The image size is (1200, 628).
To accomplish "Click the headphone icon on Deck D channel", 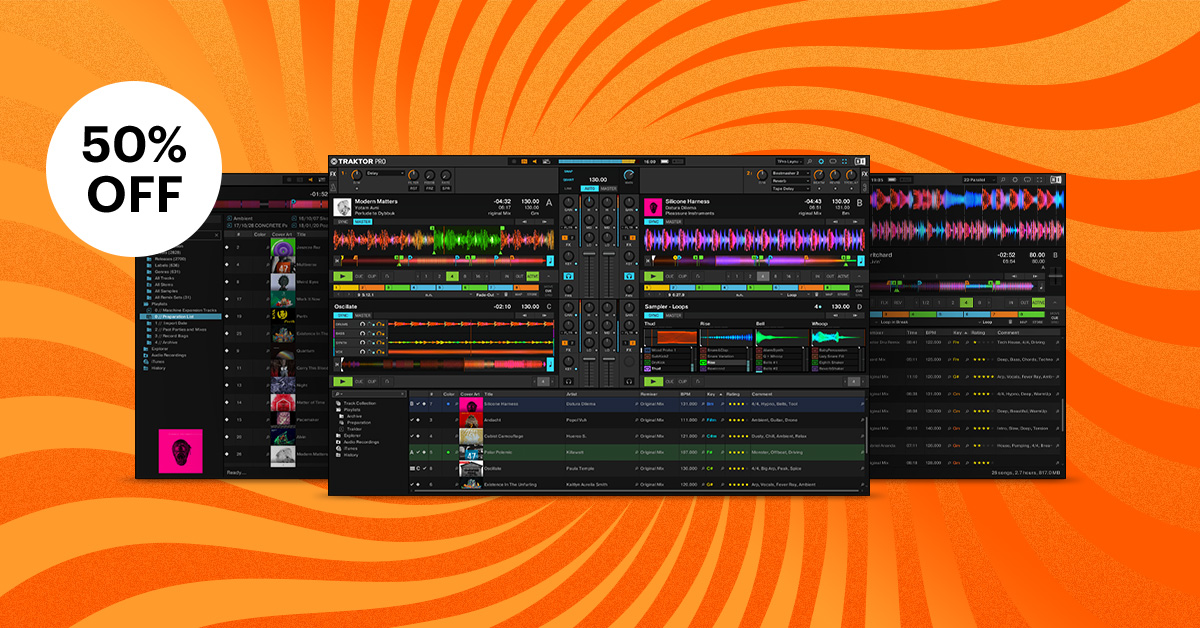I will tap(630, 380).
